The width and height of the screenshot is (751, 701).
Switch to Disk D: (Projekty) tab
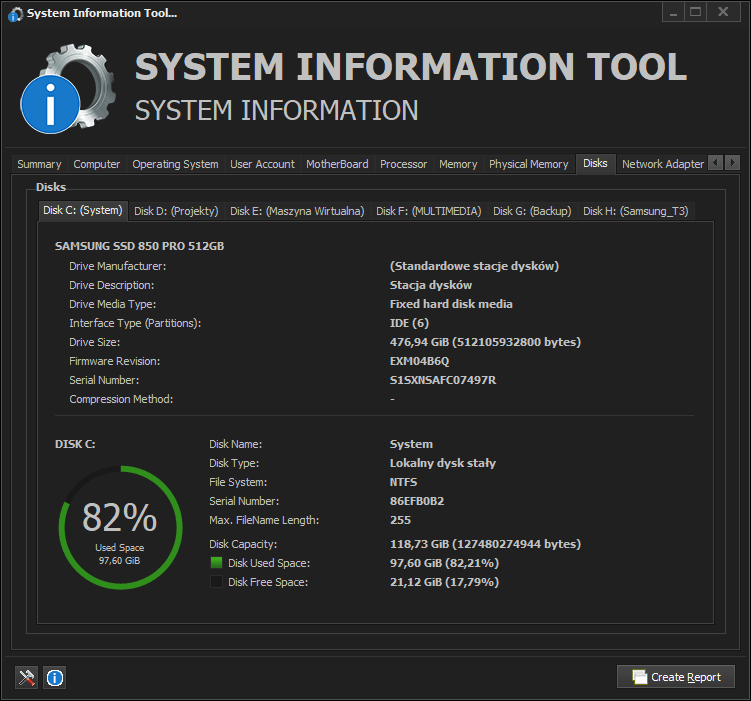tap(176, 211)
